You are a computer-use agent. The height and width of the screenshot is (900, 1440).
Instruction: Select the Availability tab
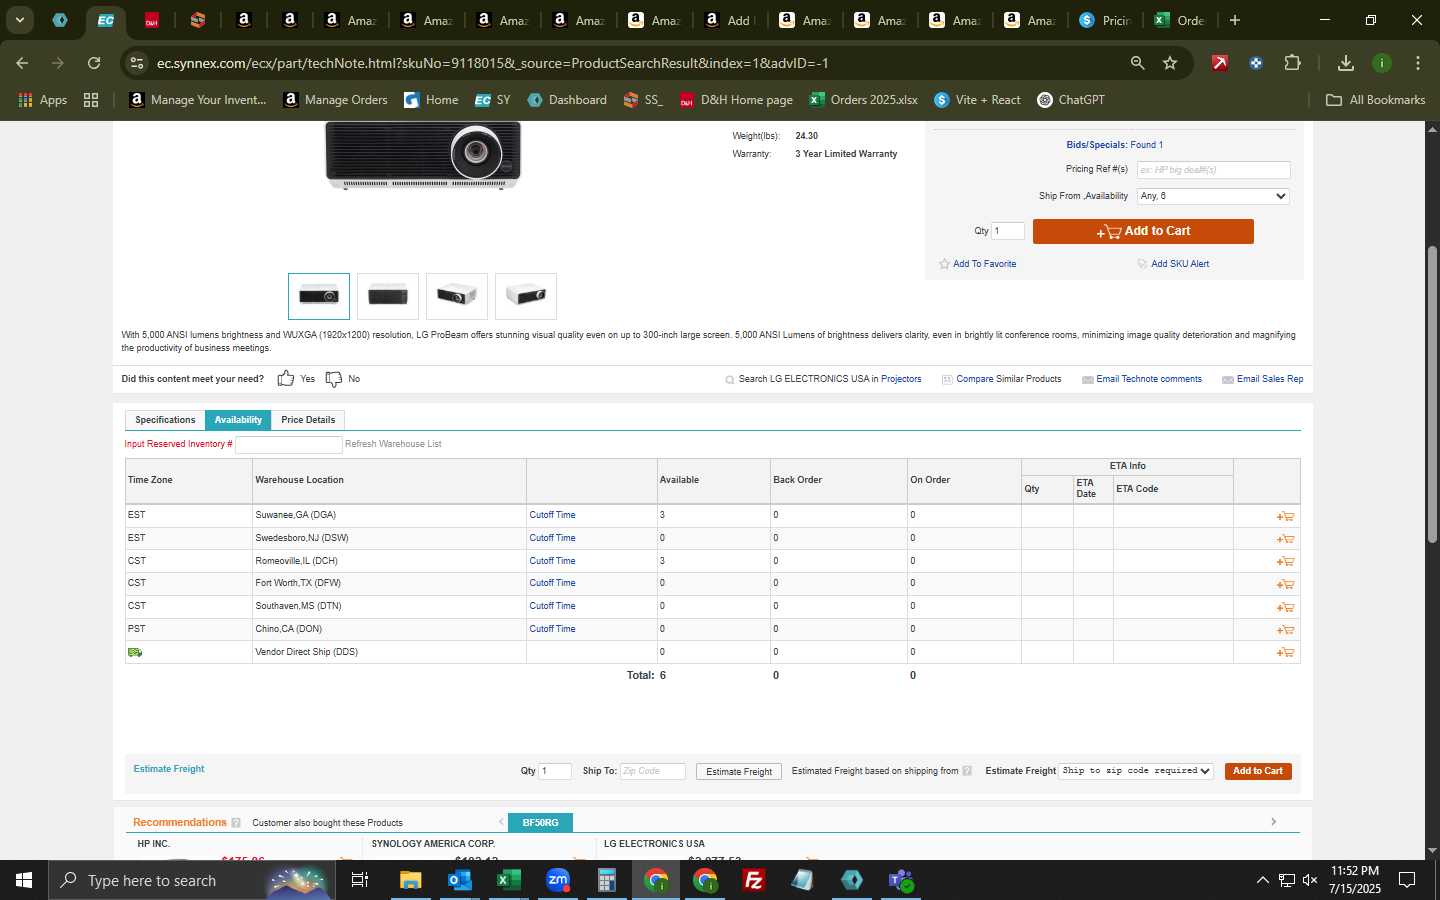coord(238,420)
